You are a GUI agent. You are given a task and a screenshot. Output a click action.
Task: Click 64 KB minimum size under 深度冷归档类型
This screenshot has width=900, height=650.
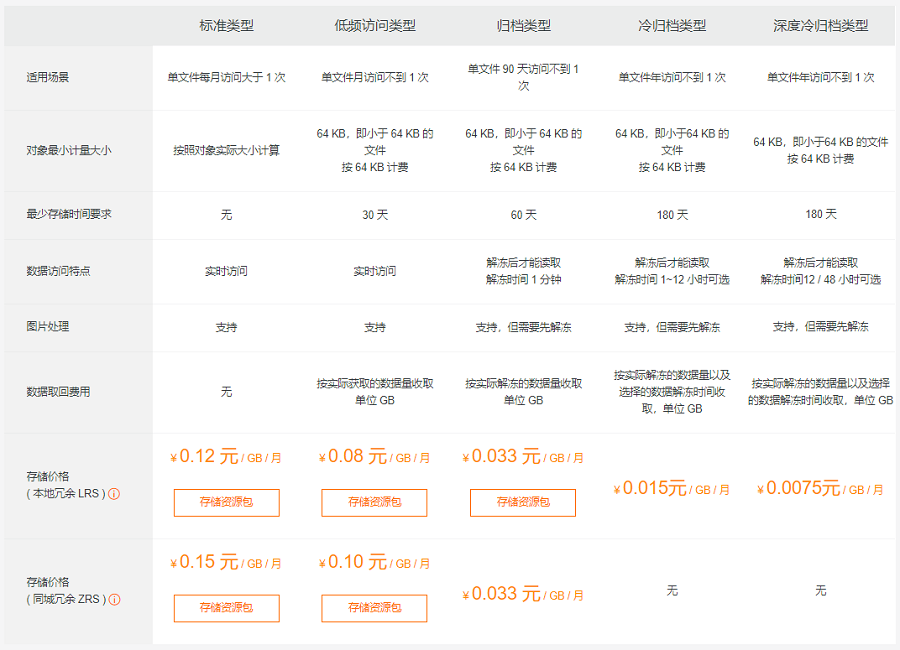pyautogui.click(x=821, y=150)
